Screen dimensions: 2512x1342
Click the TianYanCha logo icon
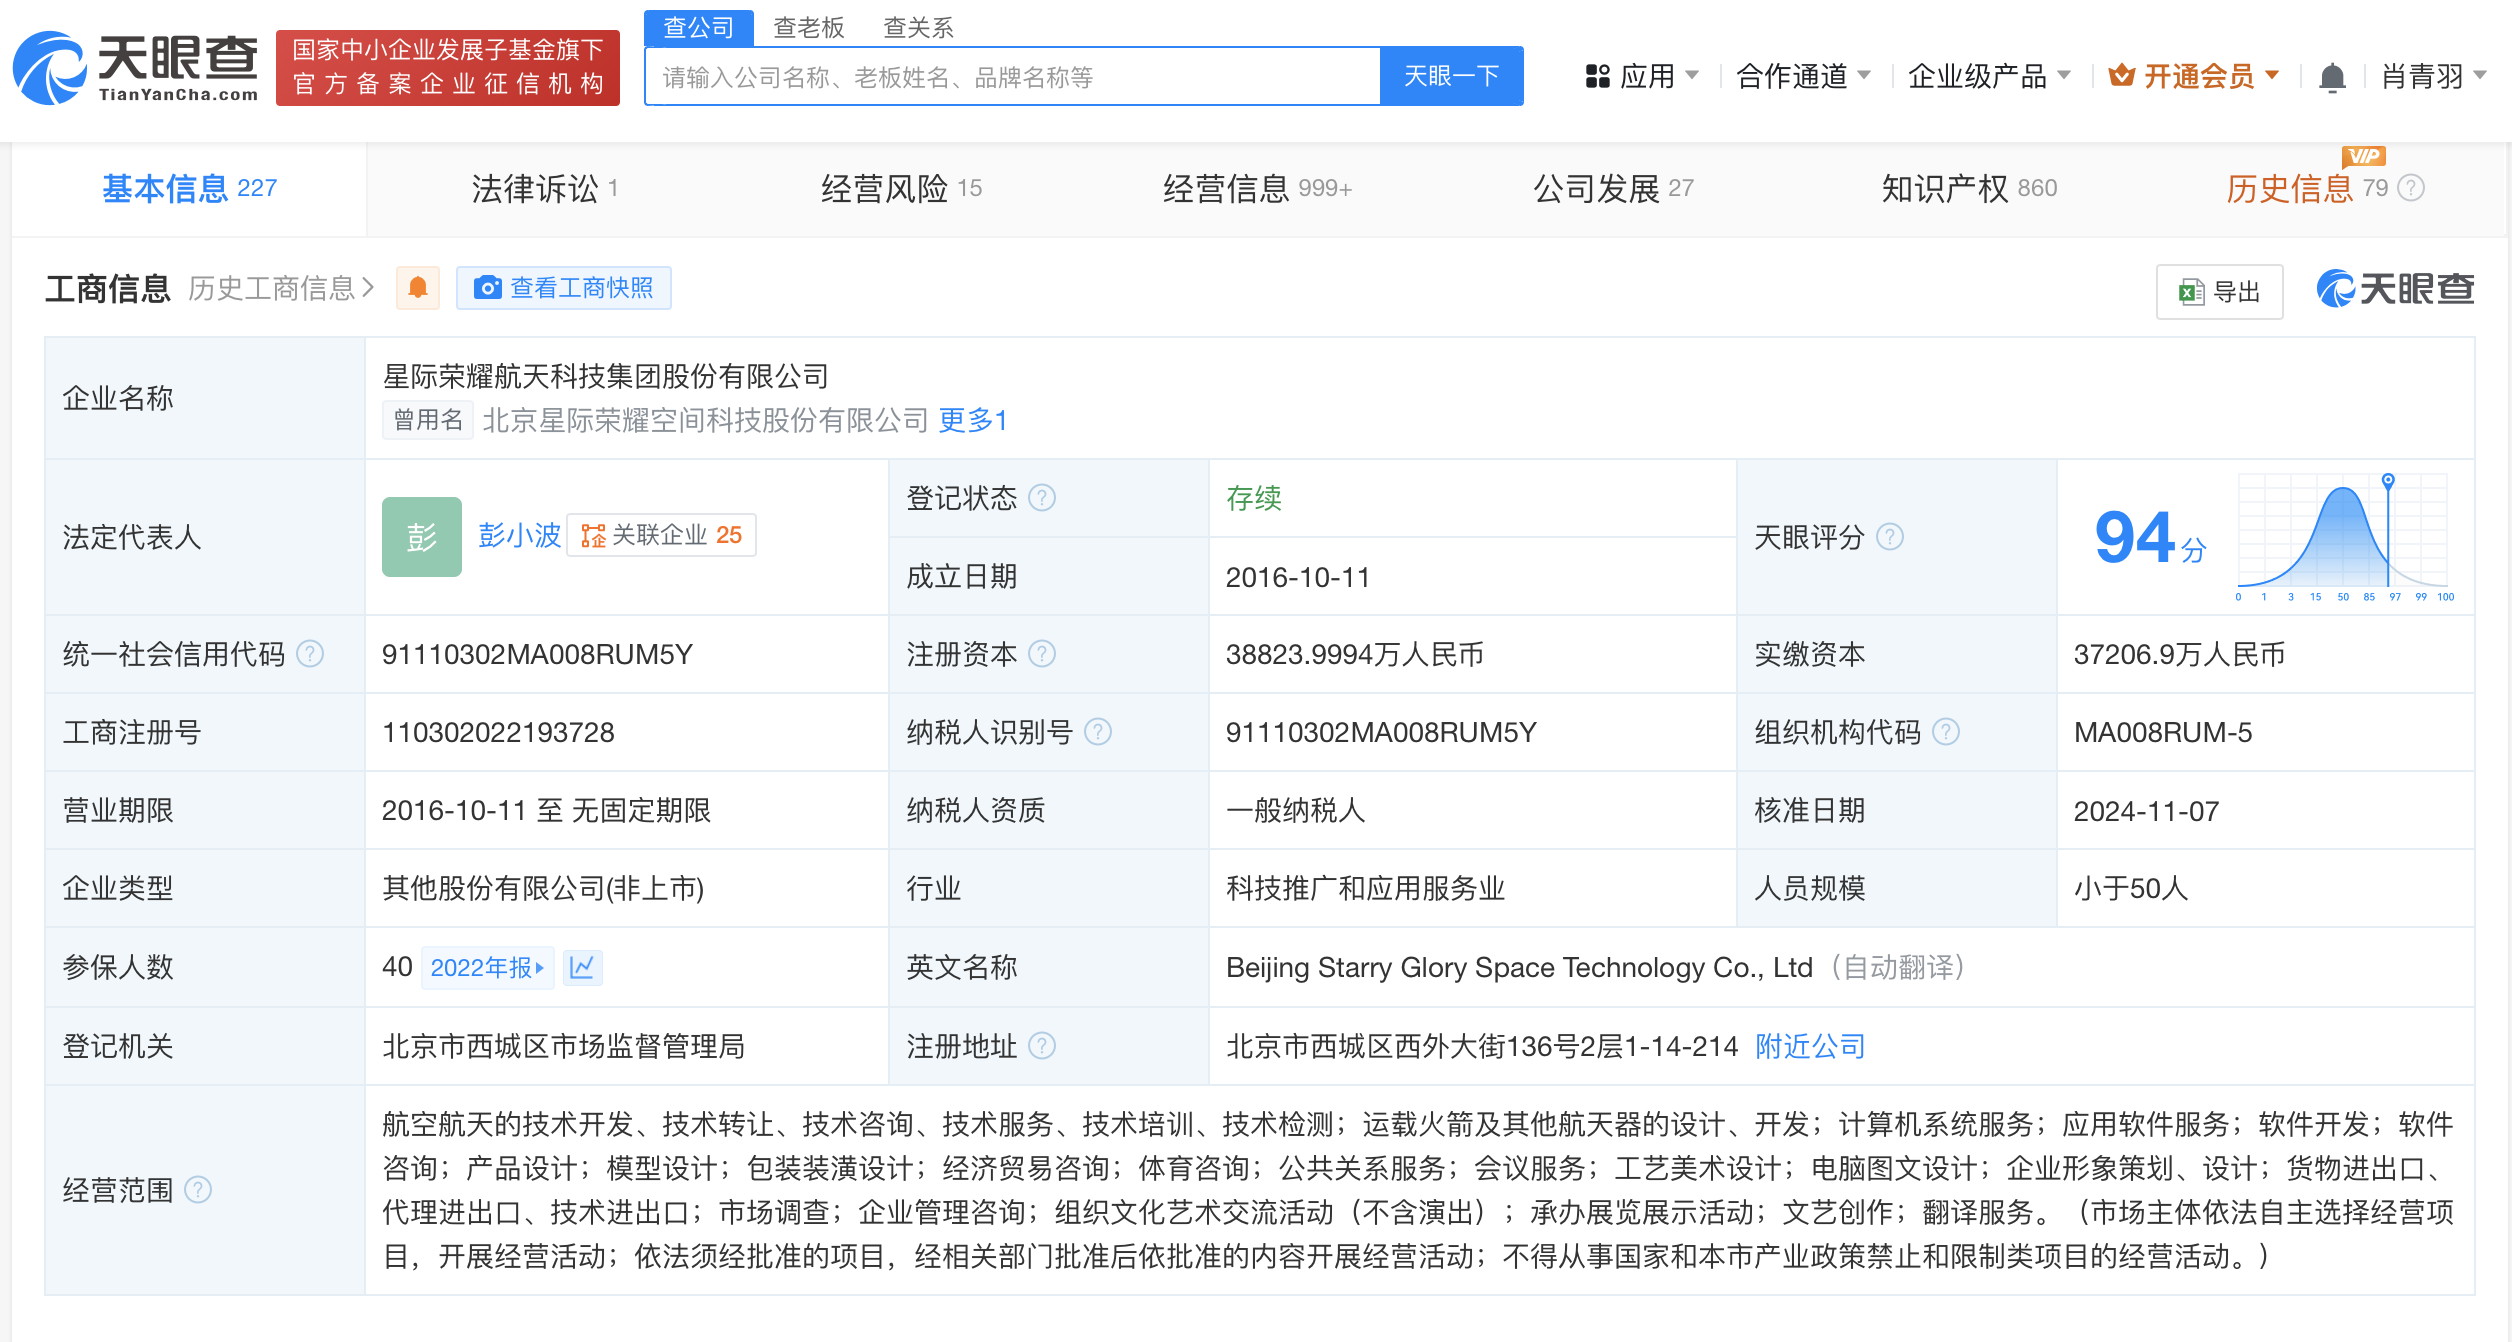point(50,68)
